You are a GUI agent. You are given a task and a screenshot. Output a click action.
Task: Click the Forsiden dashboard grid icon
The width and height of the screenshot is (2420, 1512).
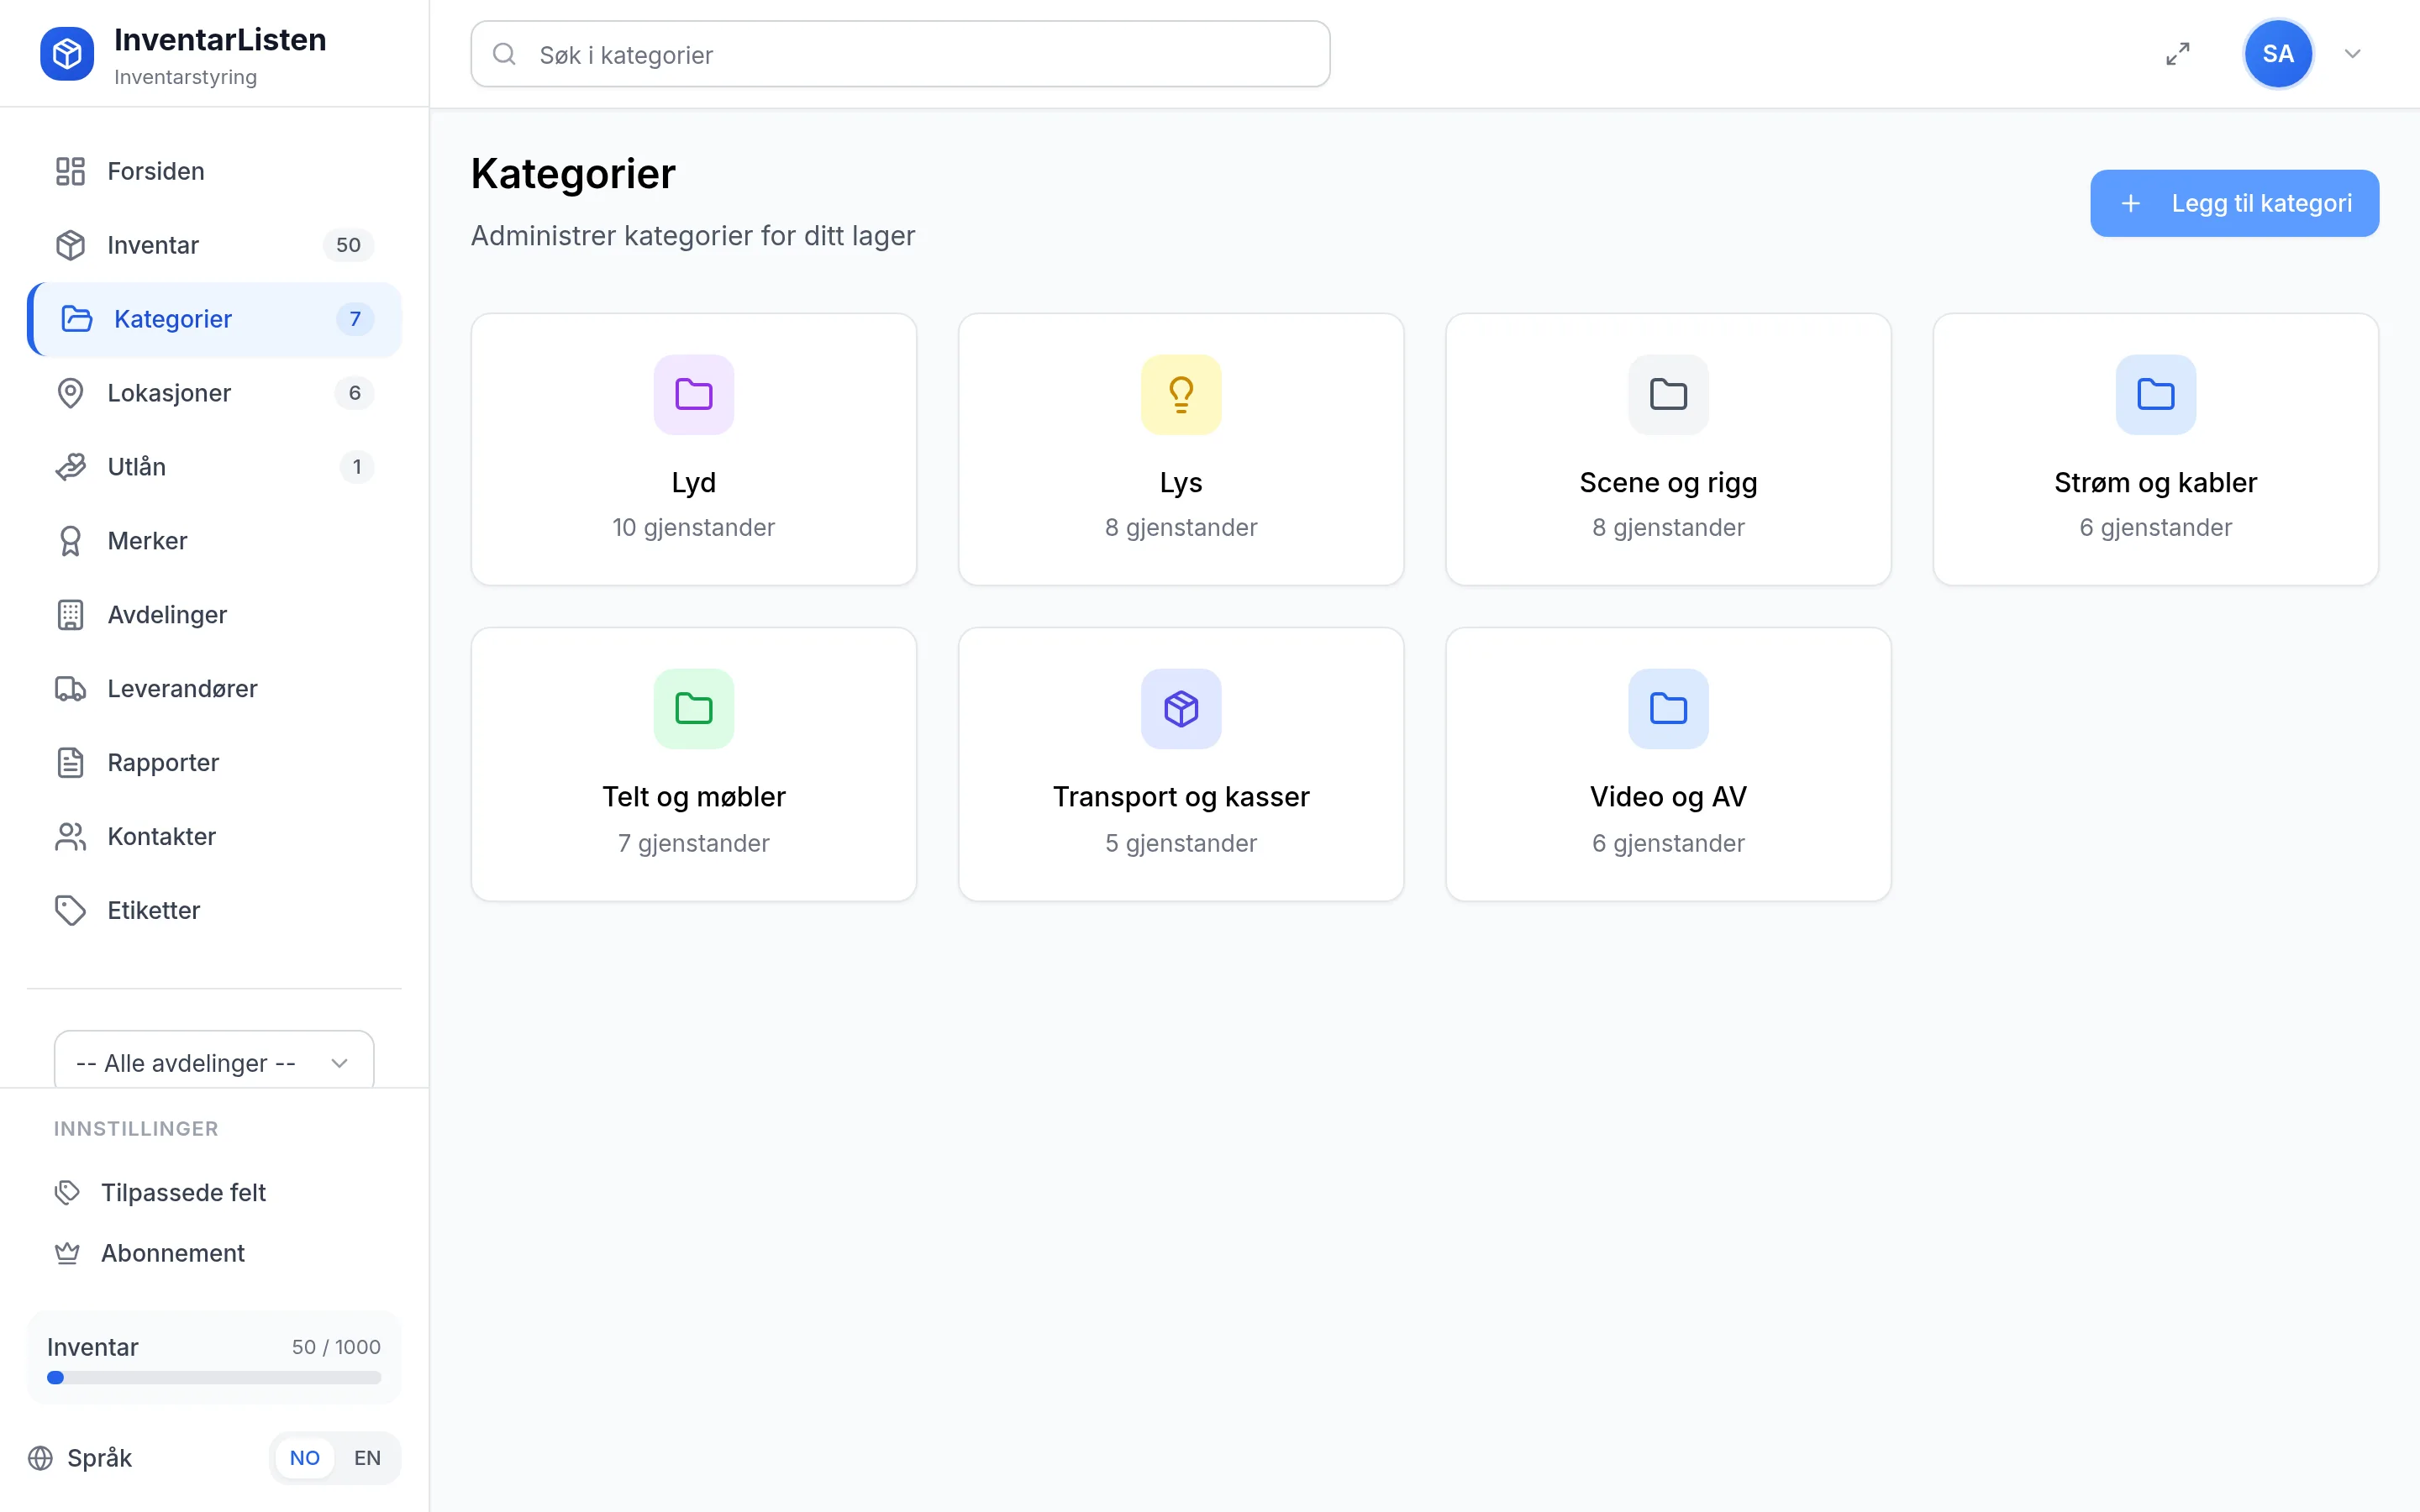click(70, 171)
